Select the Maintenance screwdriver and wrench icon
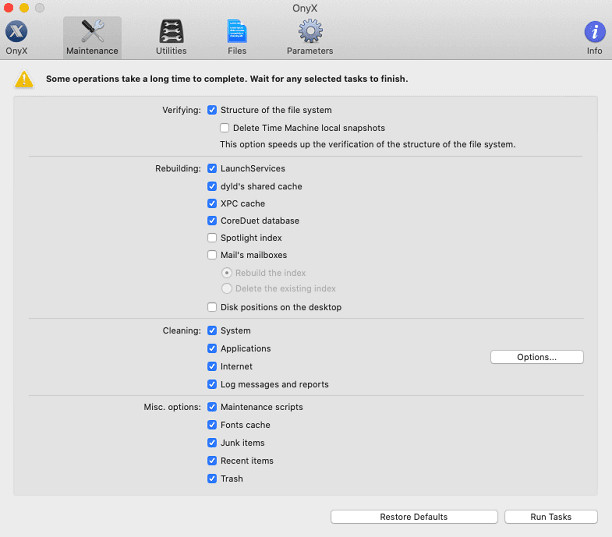Viewport: 612px width, 537px height. click(x=93, y=31)
